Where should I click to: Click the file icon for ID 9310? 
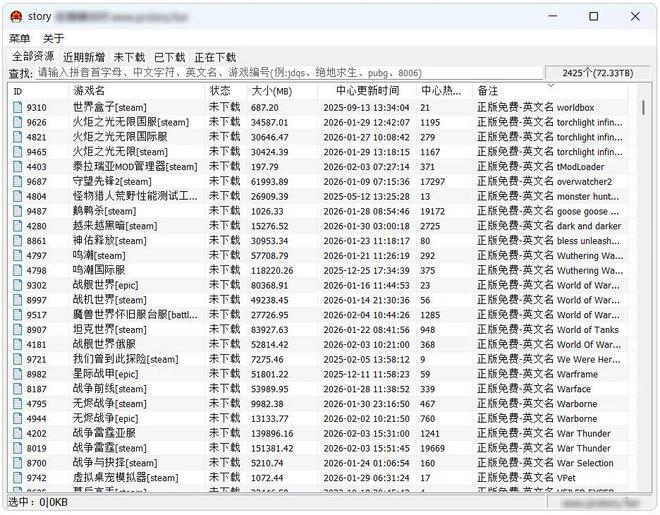[17, 107]
